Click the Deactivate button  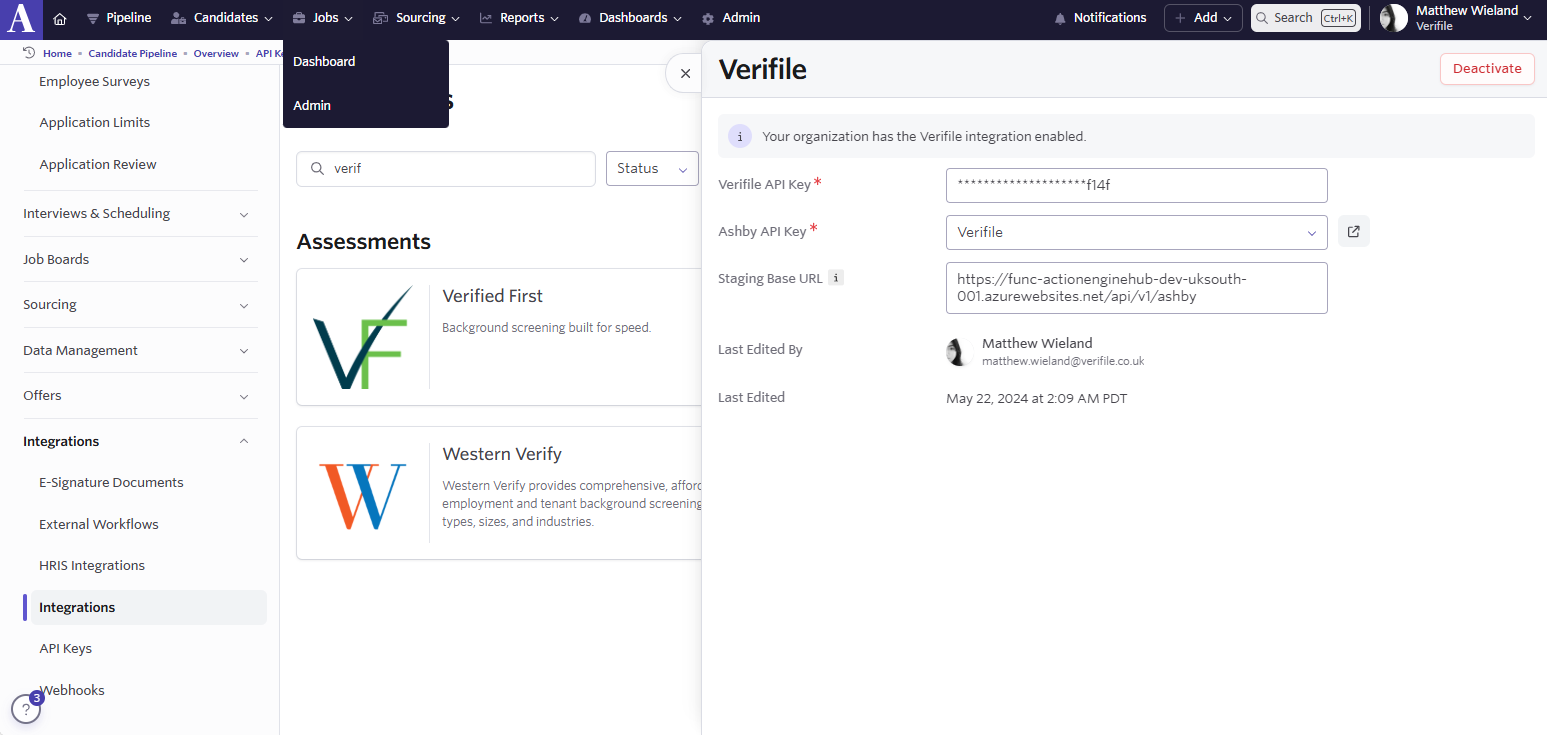1487,69
